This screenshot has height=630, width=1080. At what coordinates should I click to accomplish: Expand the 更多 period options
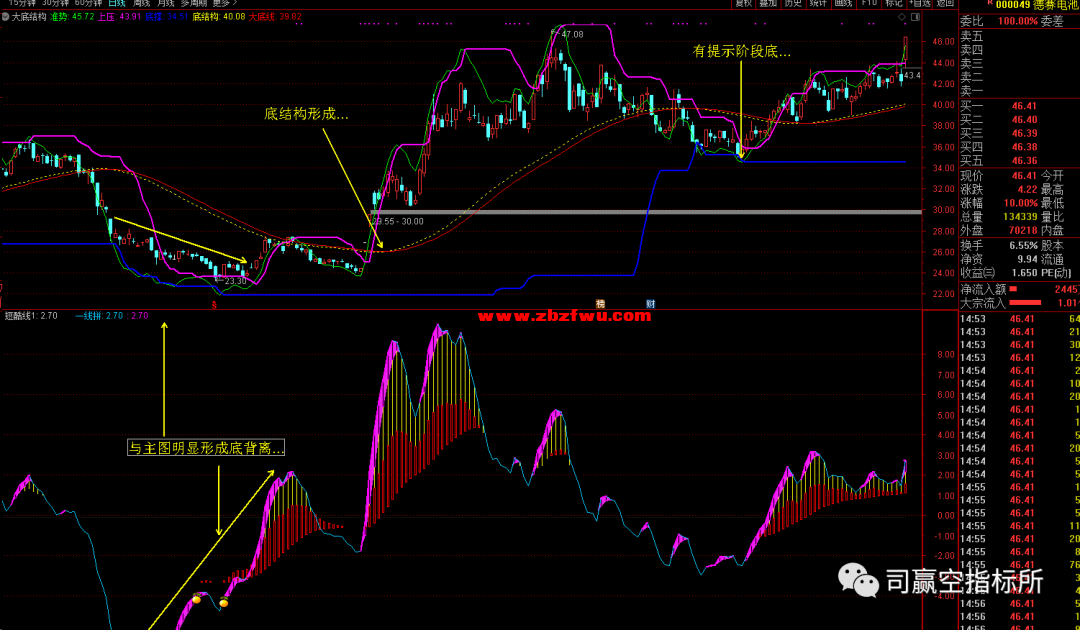pyautogui.click(x=225, y=3)
